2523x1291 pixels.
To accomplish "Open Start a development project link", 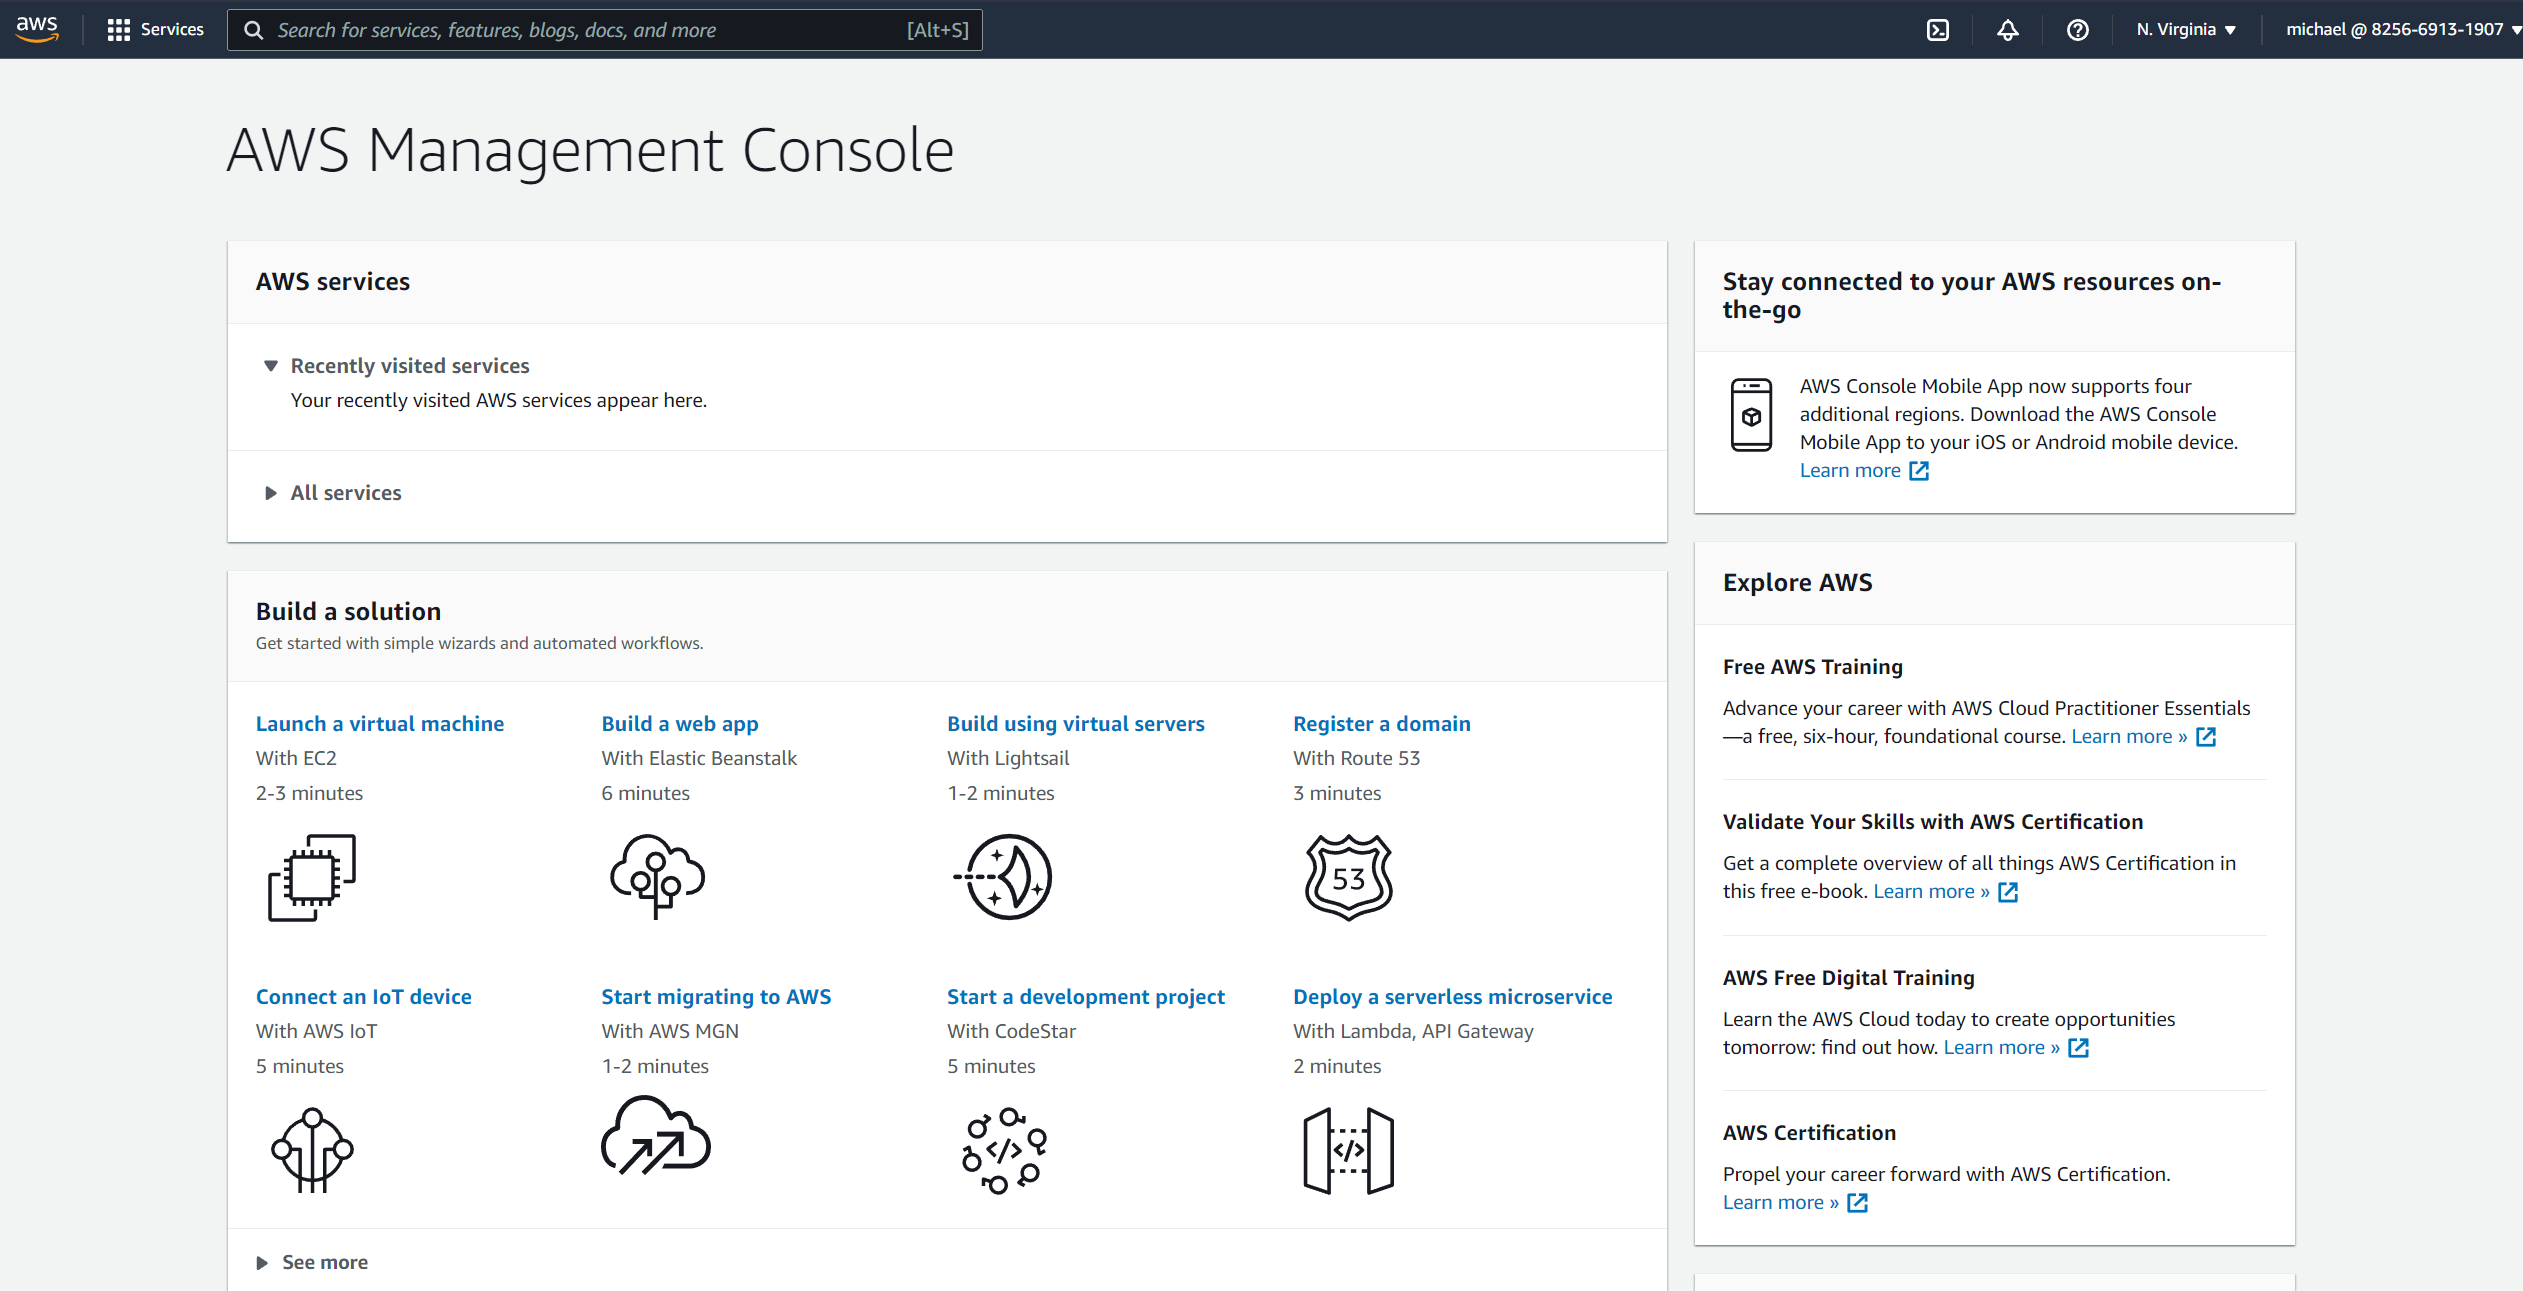I will coord(1086,997).
